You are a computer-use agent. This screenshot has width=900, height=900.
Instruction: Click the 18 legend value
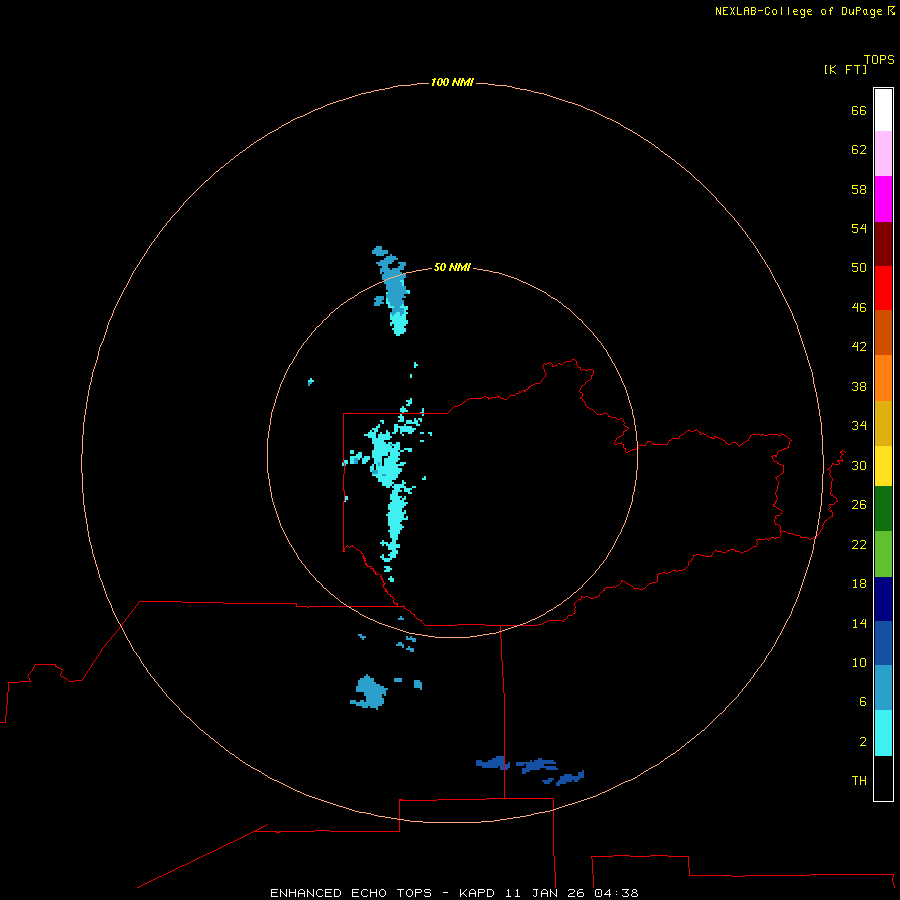pyautogui.click(x=859, y=584)
